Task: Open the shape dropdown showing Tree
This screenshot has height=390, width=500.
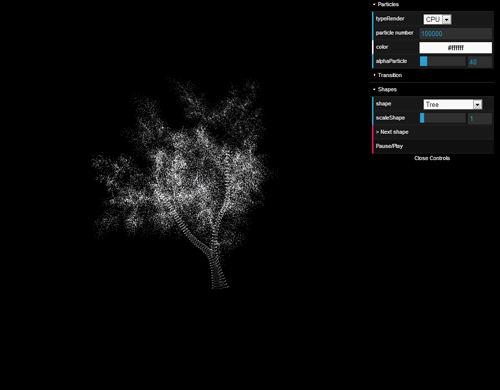Action: tap(453, 105)
